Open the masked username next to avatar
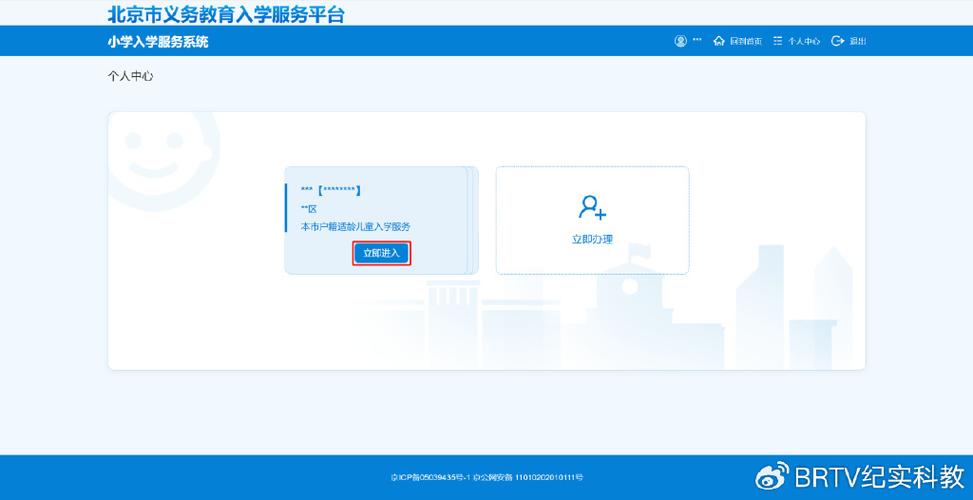 [697, 41]
